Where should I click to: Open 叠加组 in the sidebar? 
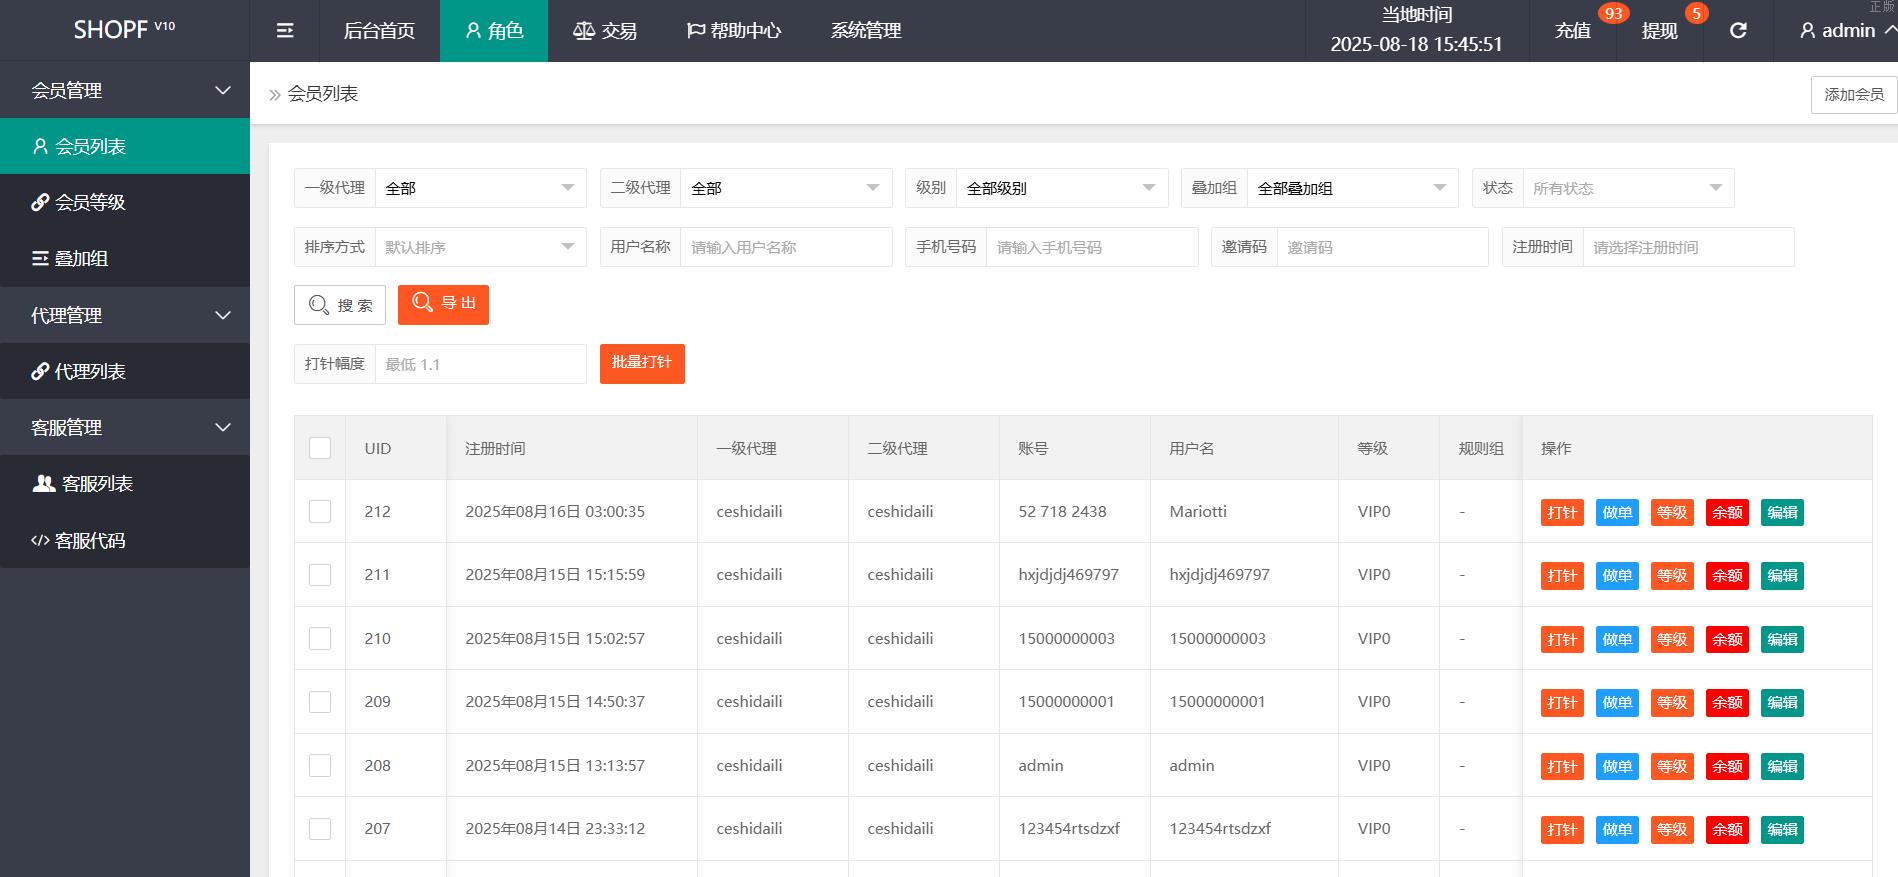[x=80, y=259]
